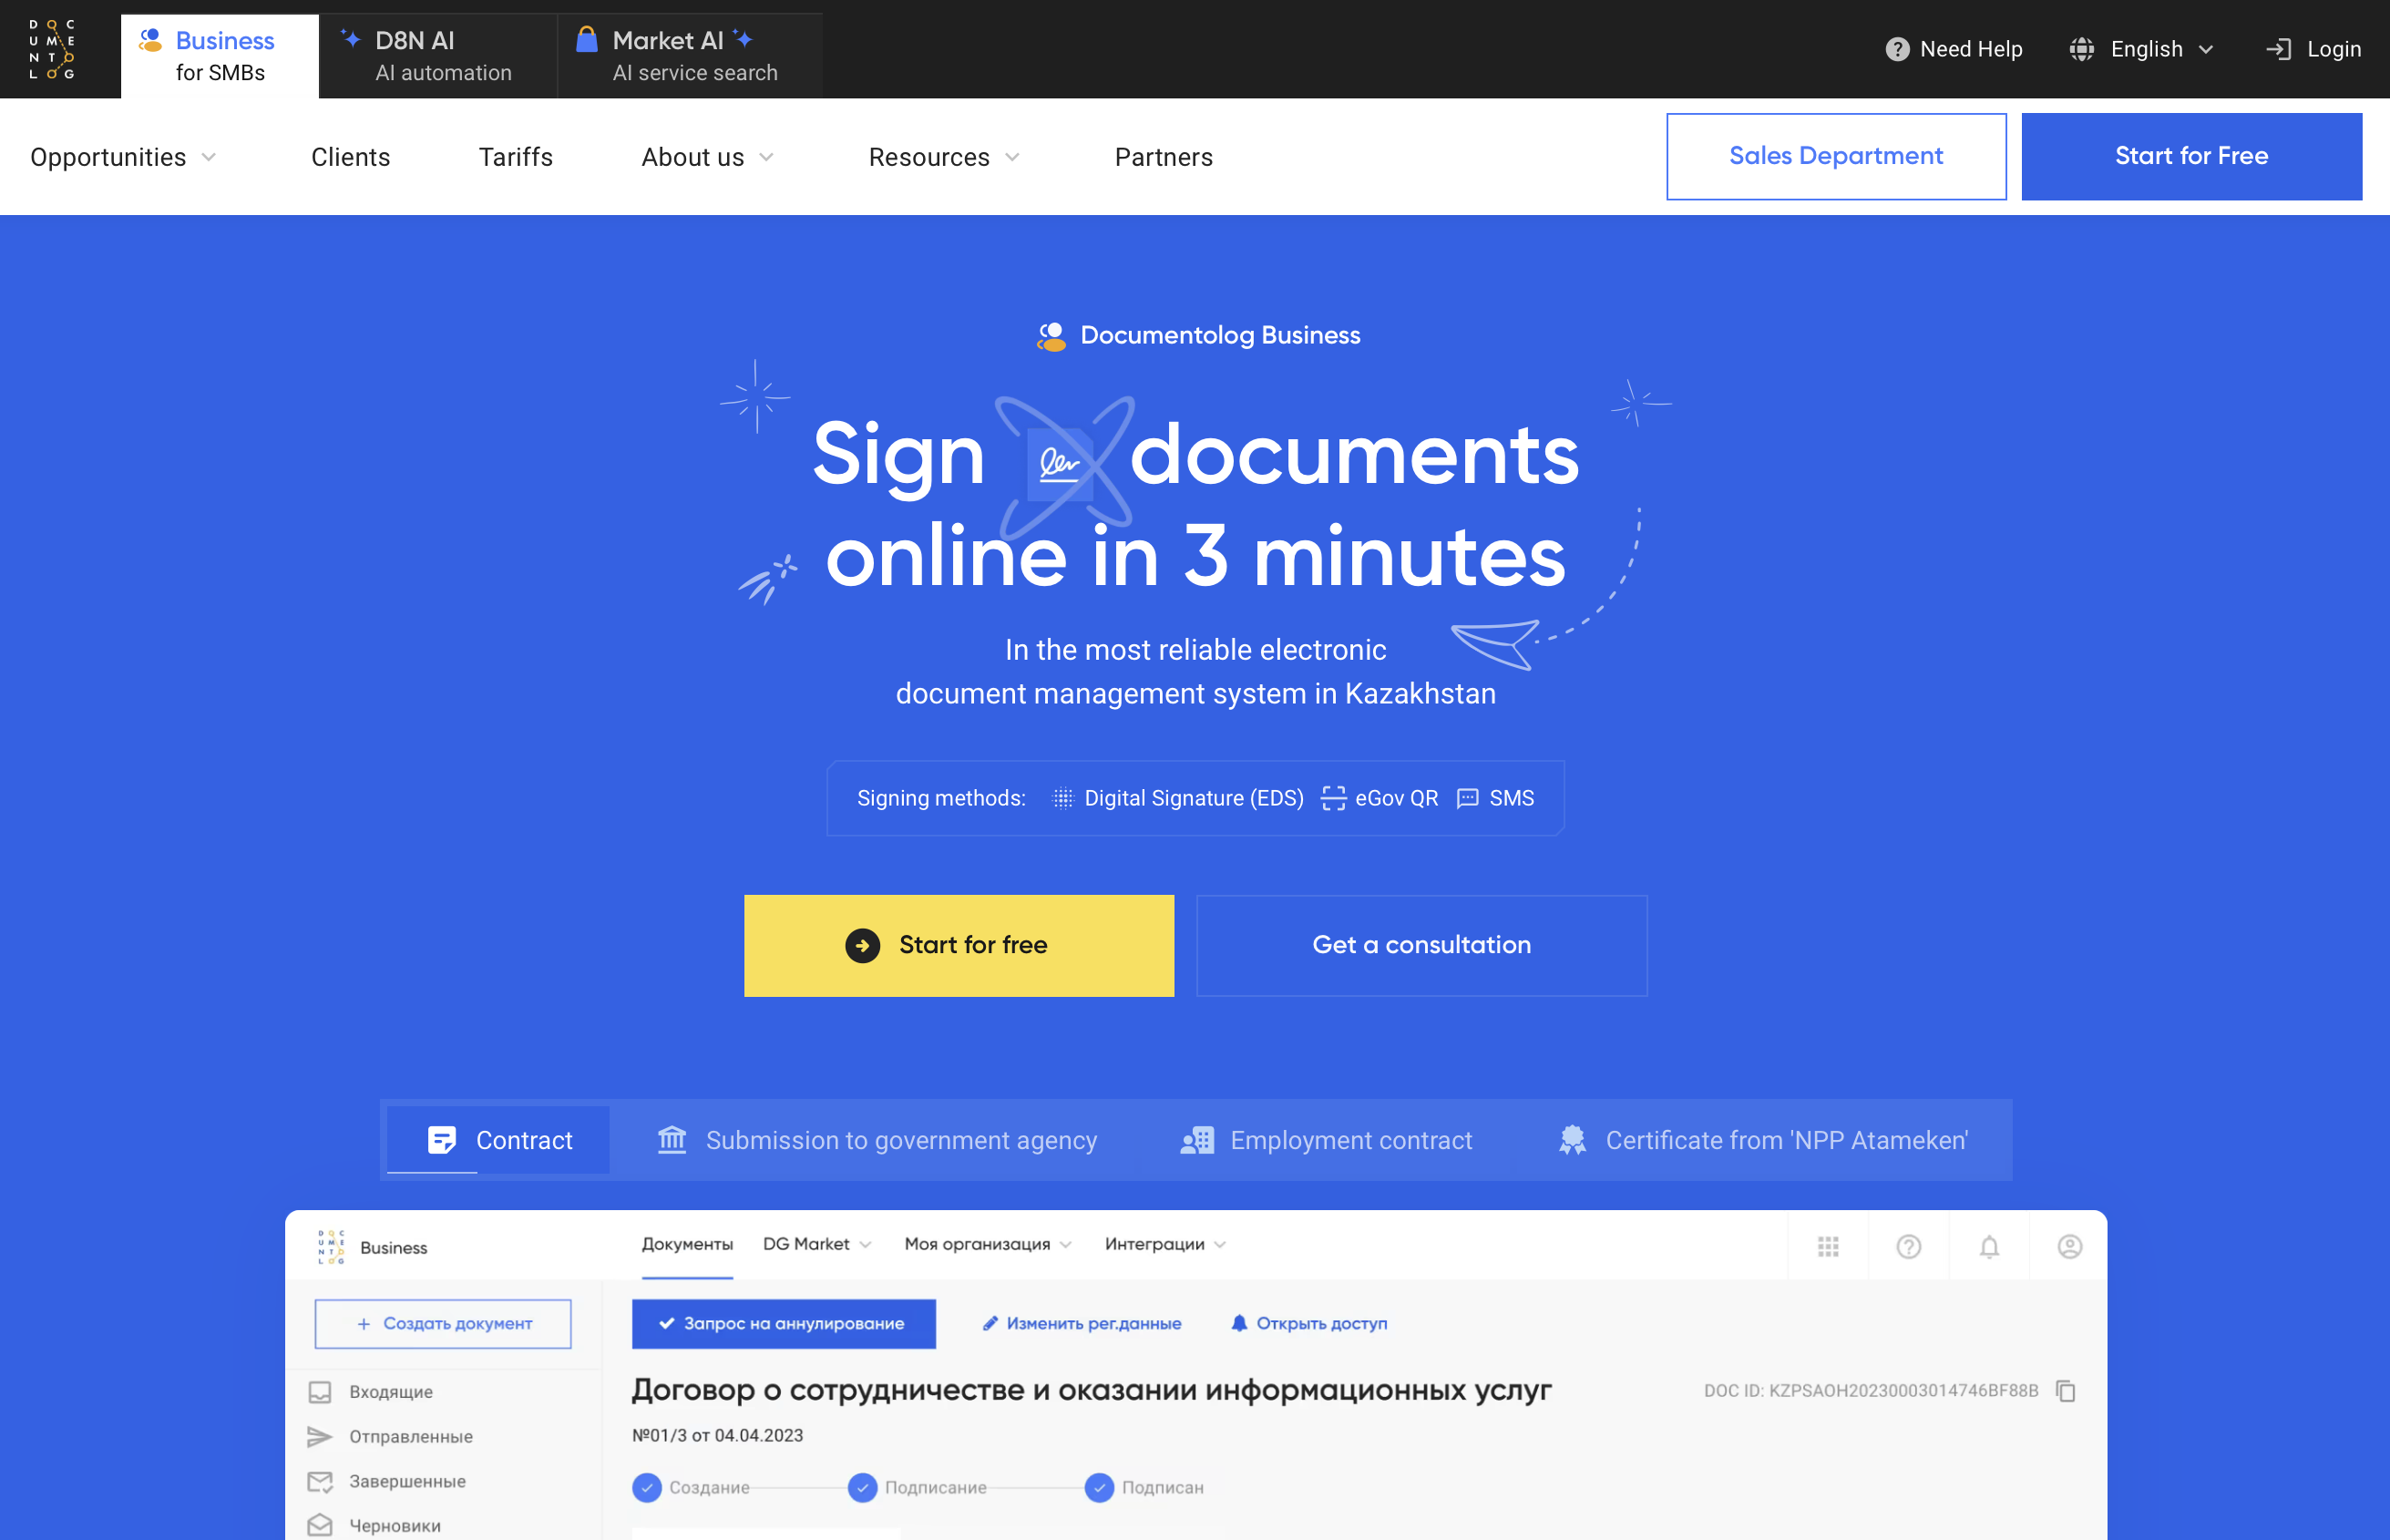Click the Digital Signature (EDS) label

(1194, 798)
